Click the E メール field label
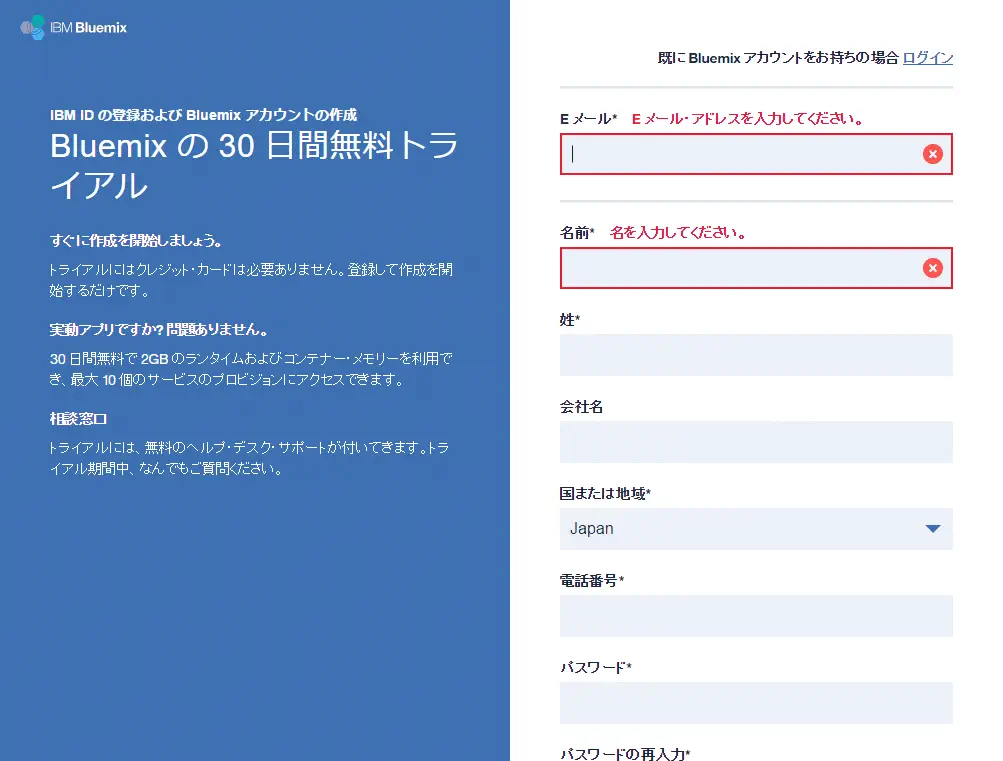 click(x=588, y=119)
